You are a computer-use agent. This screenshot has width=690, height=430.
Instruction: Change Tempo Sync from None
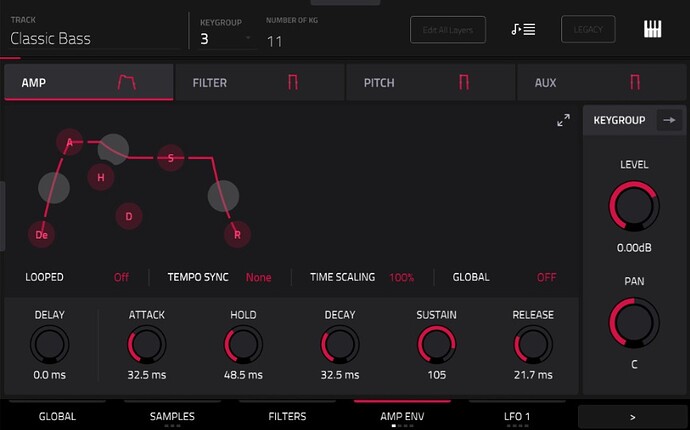258,277
